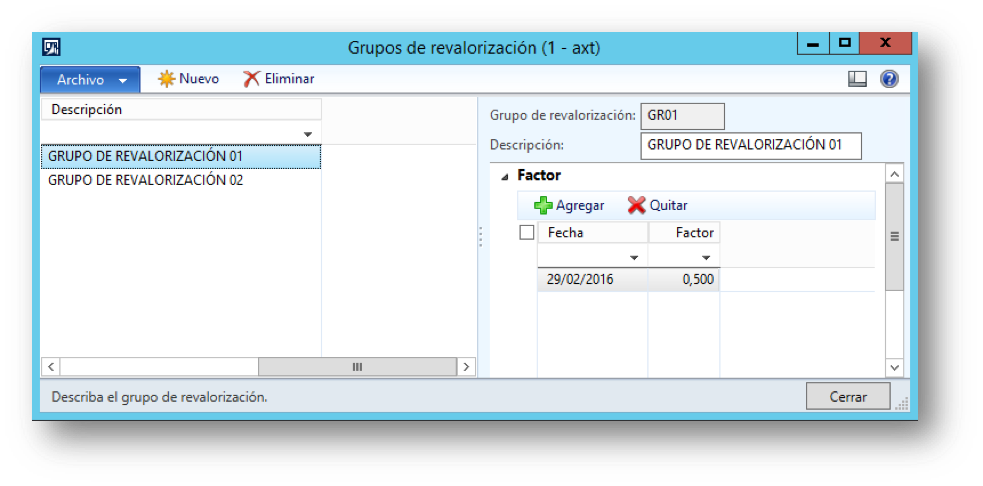Screen dimensions: 983x486
Task: Click the Descripción column header in list
Action: pos(181,110)
